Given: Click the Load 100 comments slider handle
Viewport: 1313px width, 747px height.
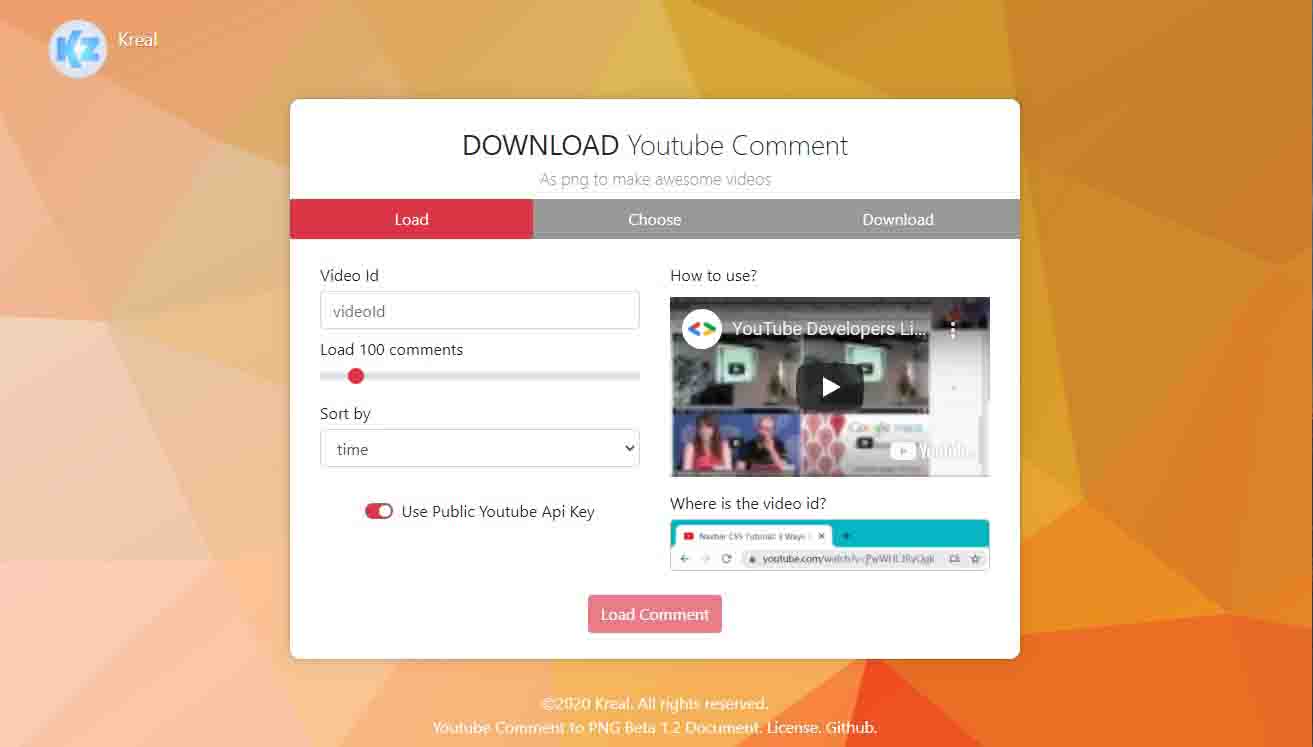Looking at the screenshot, I should [355, 376].
